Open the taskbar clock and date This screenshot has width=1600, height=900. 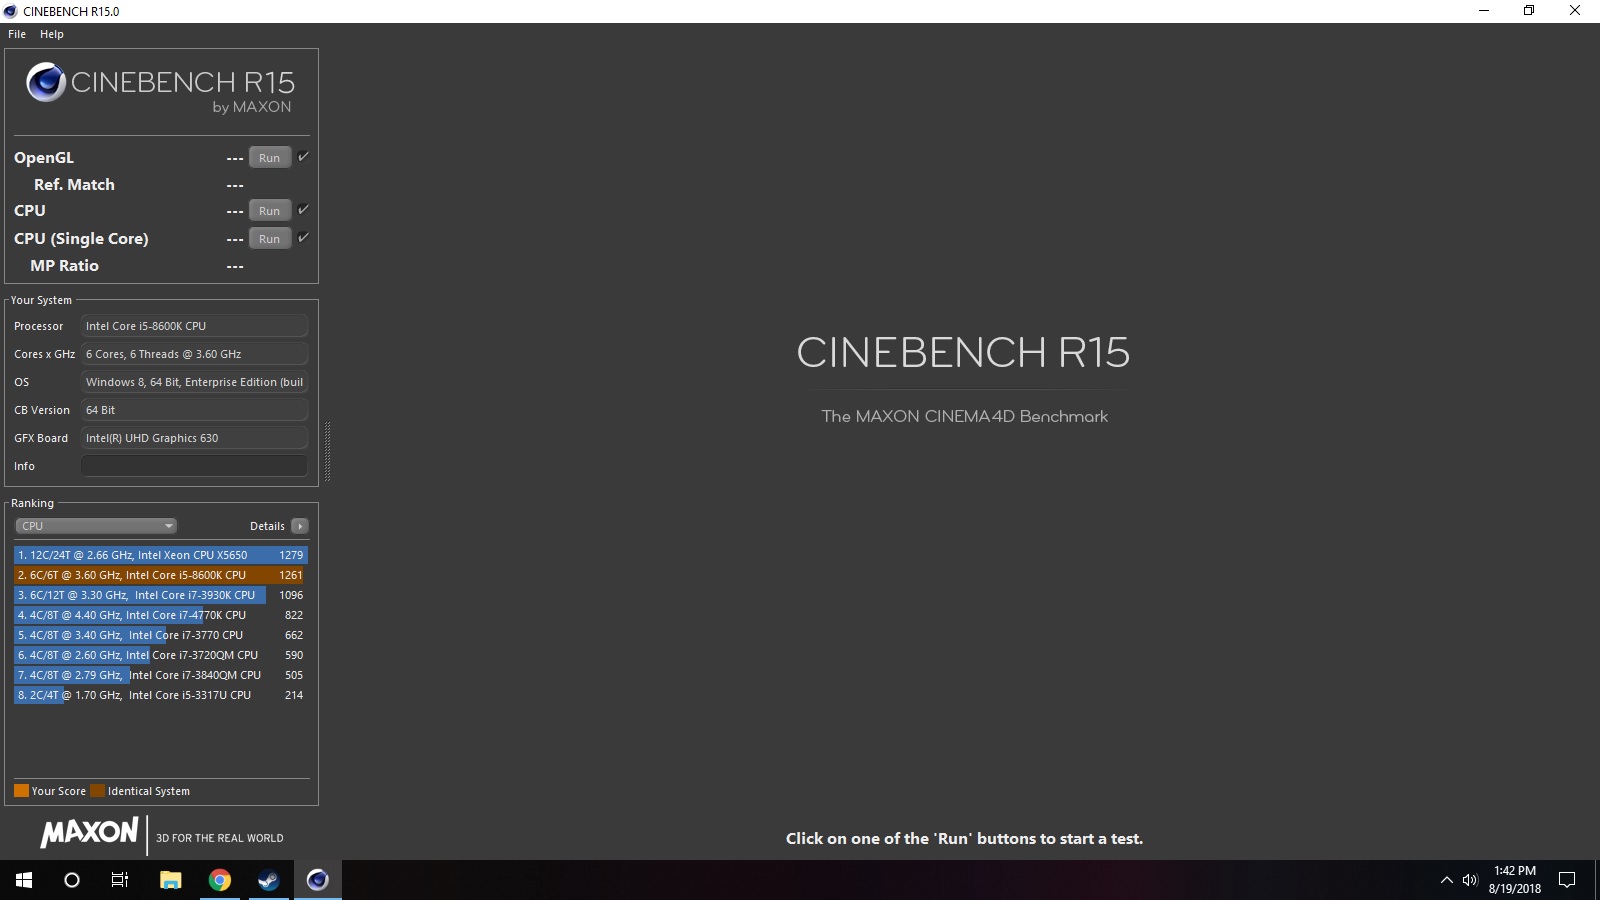[x=1514, y=880]
